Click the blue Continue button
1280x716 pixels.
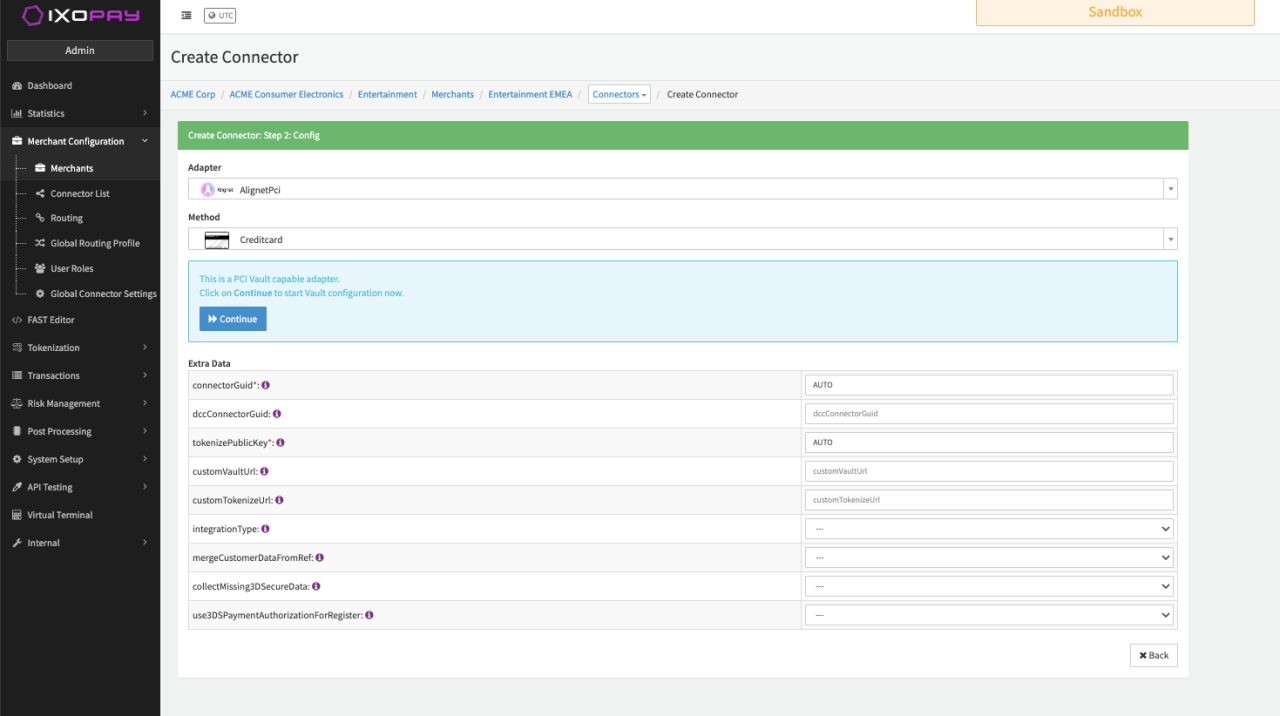pyautogui.click(x=233, y=319)
